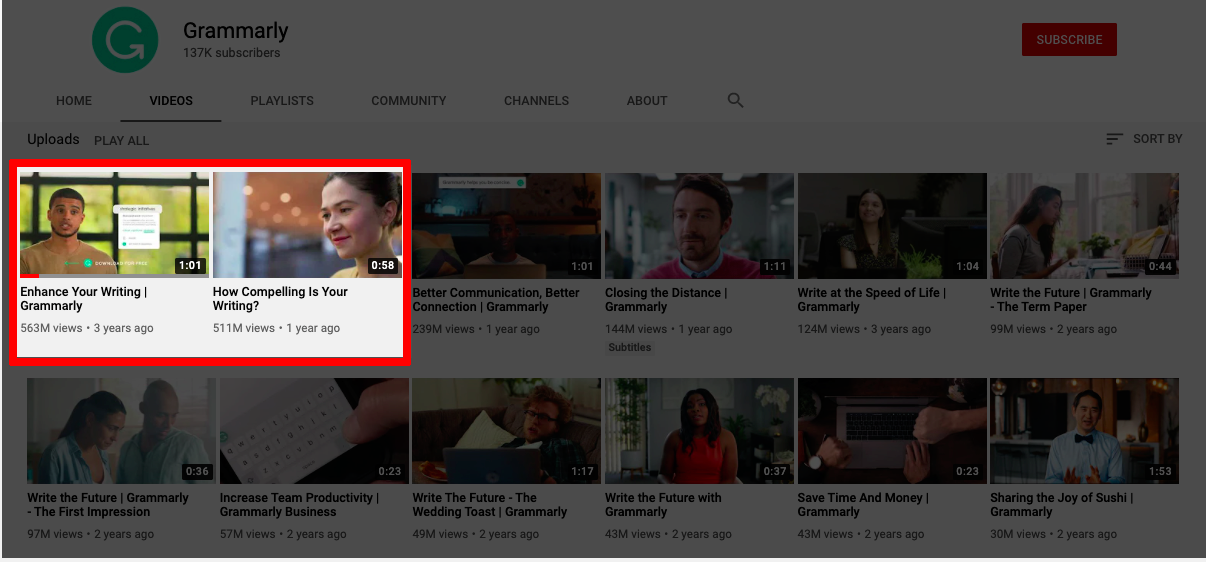This screenshot has height=562, width=1206.
Task: Open Write the Future with Grammarly thumbnail
Action: point(699,431)
